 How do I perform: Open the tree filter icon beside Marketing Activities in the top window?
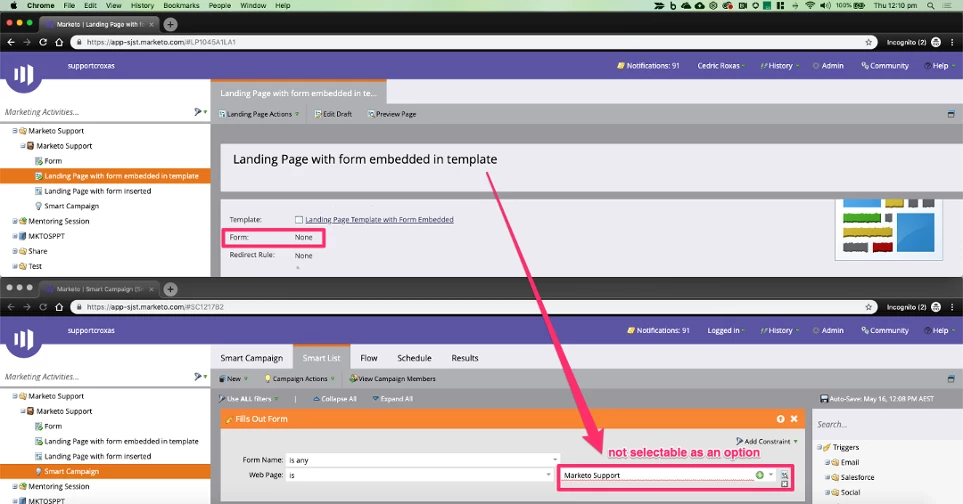[x=200, y=112]
